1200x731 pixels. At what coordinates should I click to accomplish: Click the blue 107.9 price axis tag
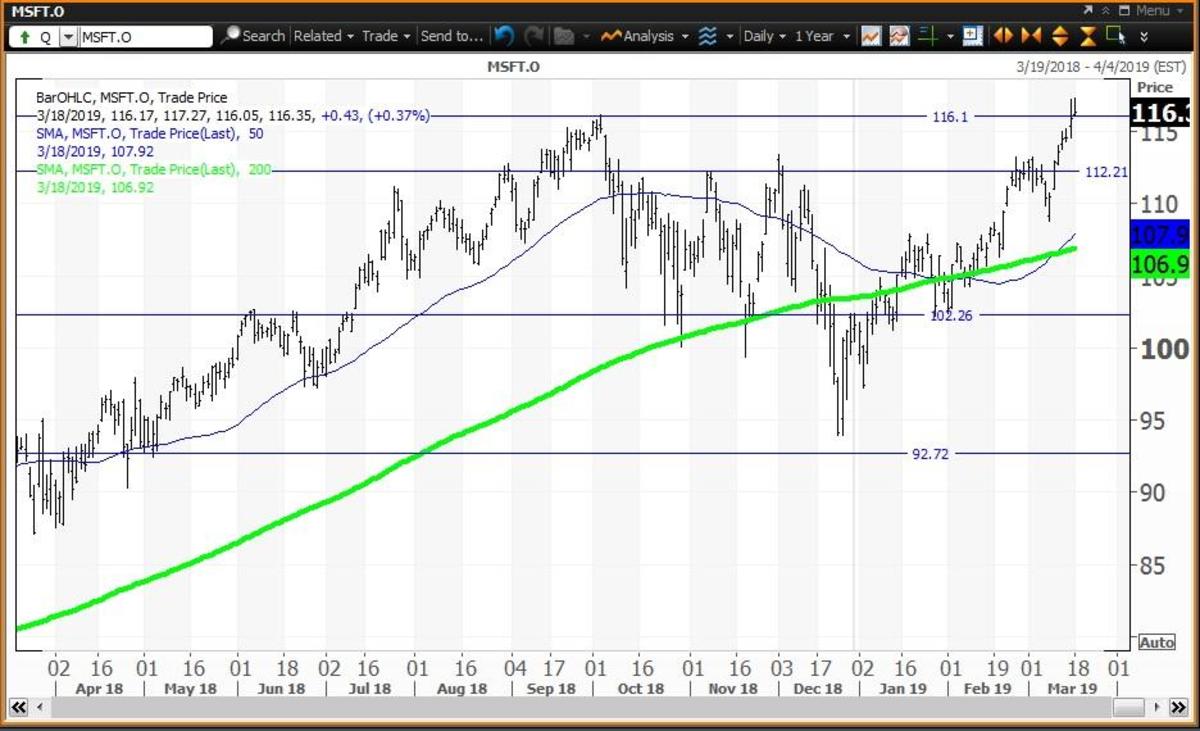click(x=1159, y=236)
